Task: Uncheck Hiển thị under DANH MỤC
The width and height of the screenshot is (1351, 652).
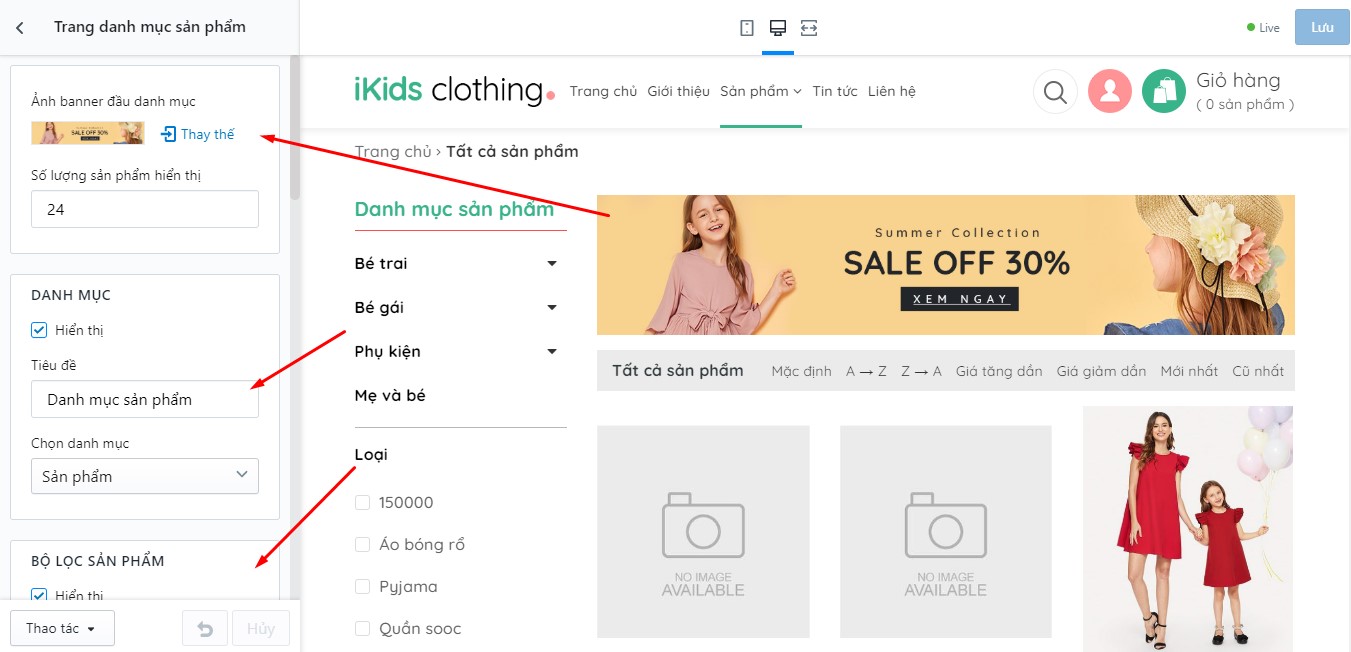Action: pos(39,330)
